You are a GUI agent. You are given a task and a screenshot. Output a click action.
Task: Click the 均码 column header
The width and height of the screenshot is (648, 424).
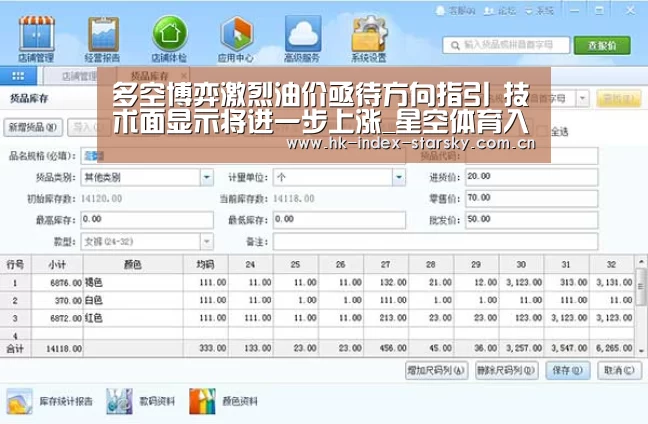pyautogui.click(x=206, y=264)
